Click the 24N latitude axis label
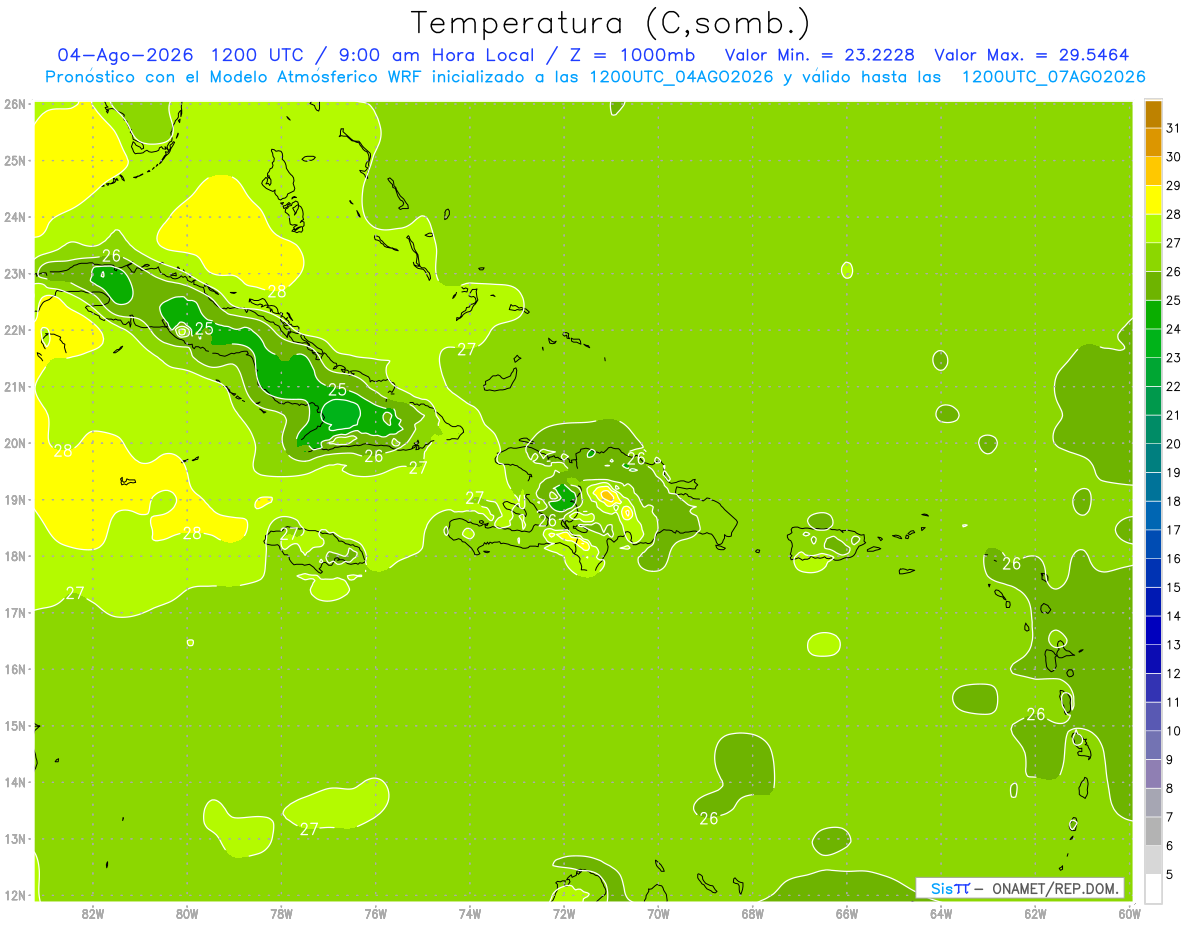The image size is (1200, 927). click(14, 217)
